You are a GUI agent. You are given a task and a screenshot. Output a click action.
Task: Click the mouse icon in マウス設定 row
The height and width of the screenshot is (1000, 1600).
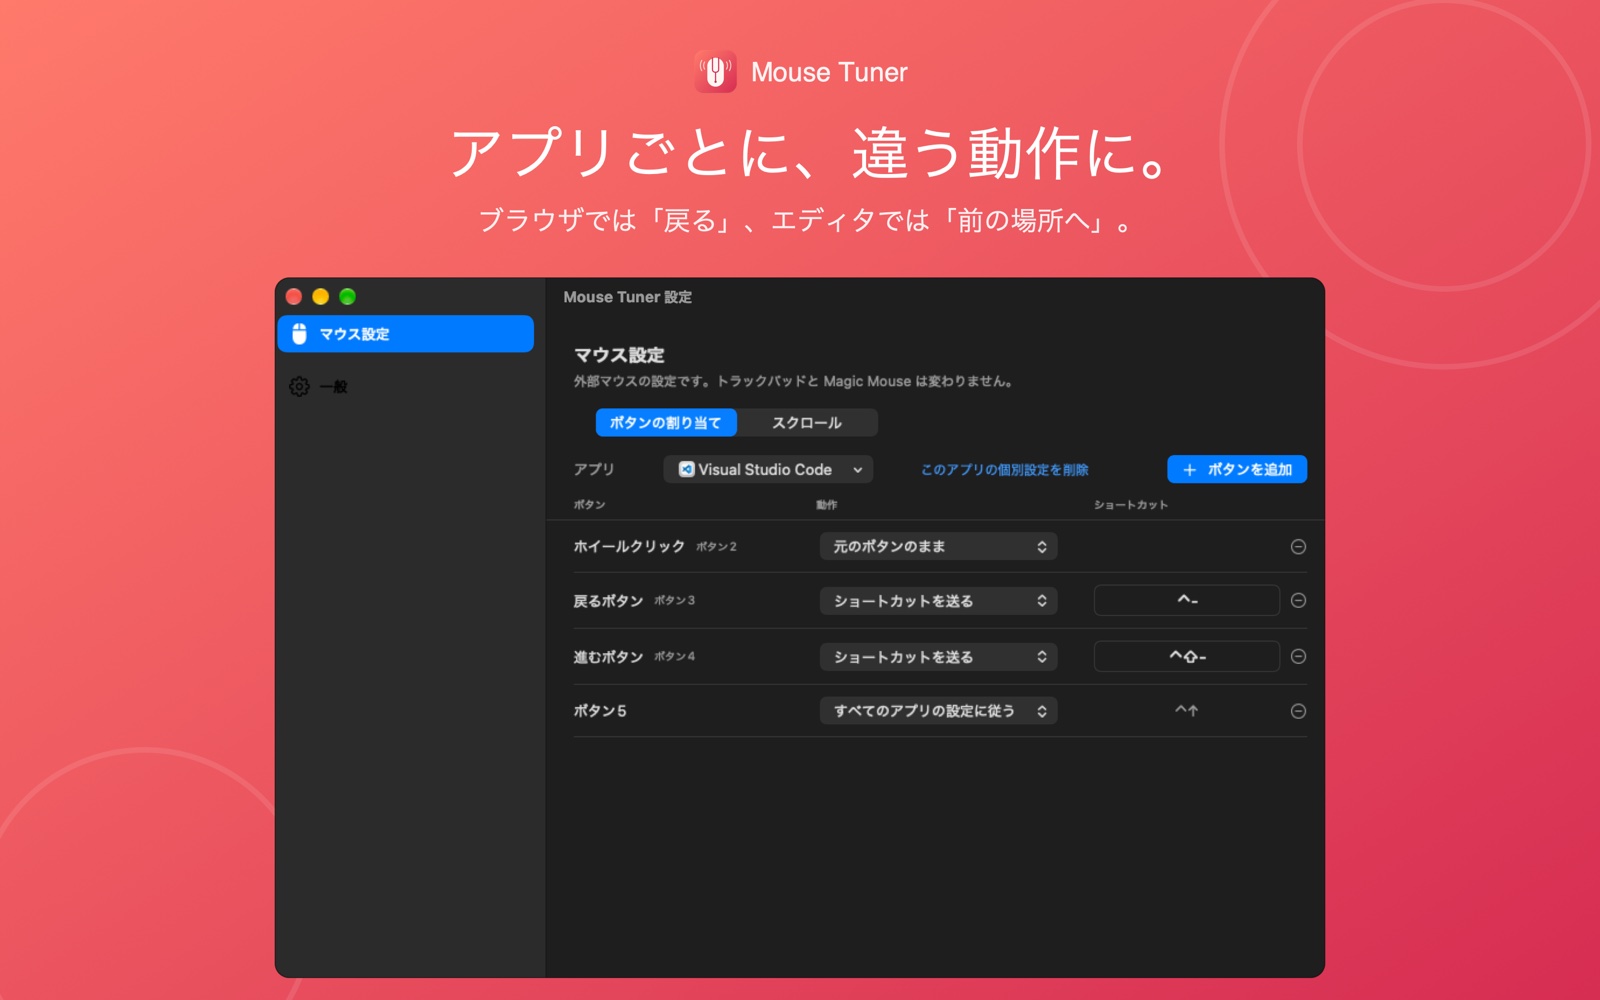tap(299, 334)
